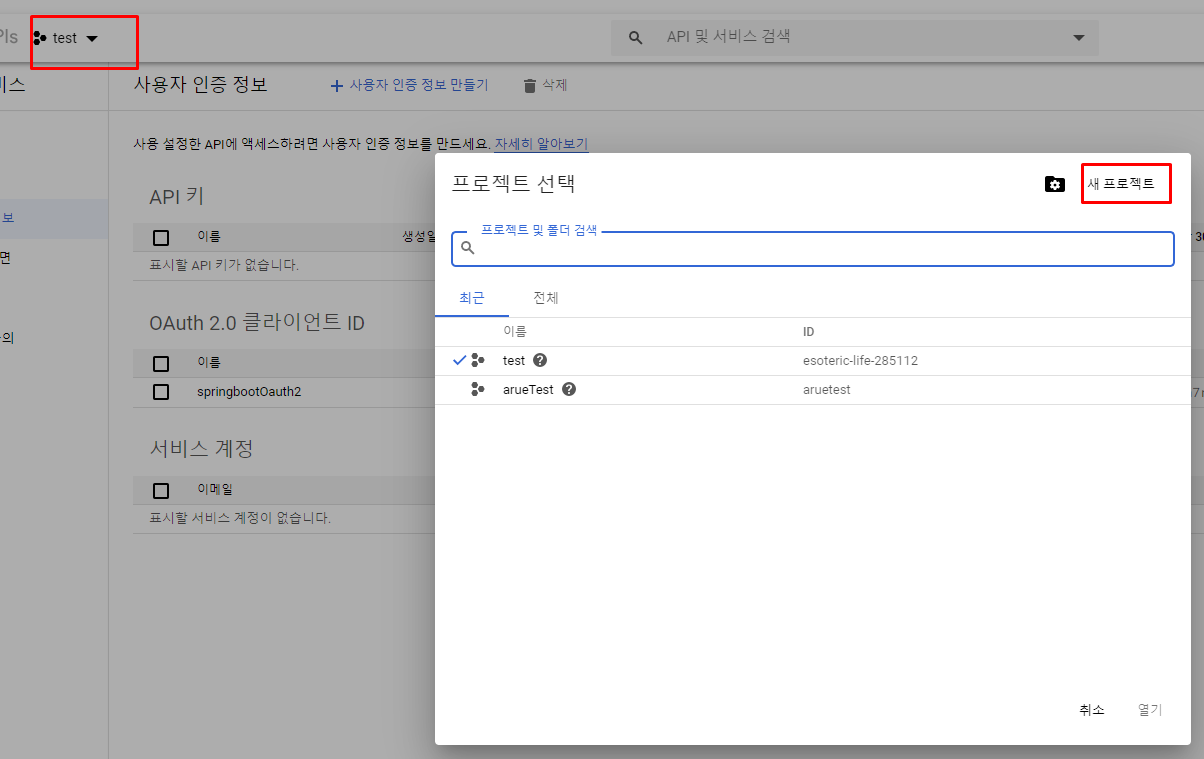Click the 취소 cancel button
1204x759 pixels.
point(1092,710)
